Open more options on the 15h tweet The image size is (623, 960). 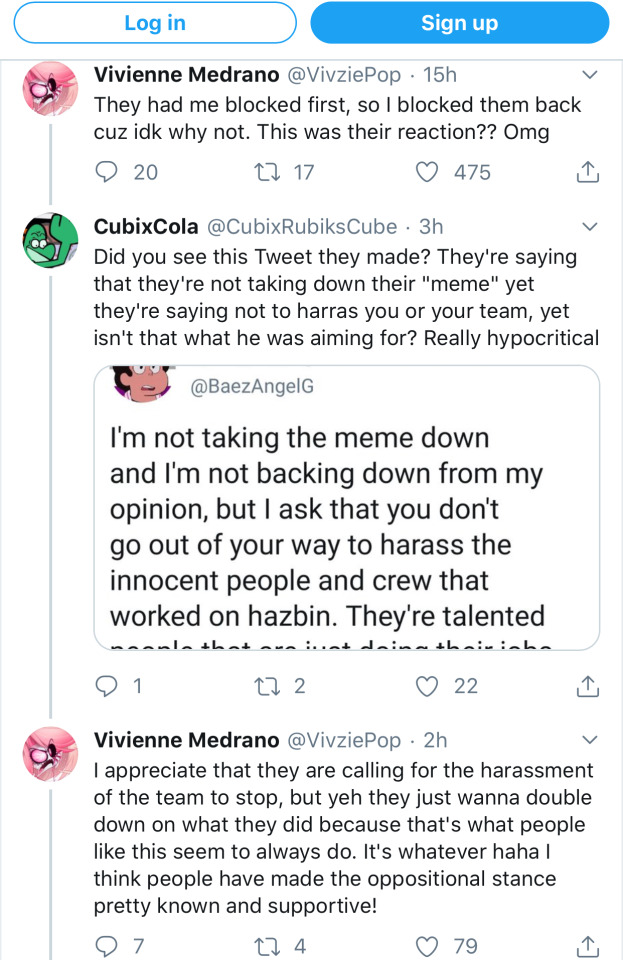589,75
